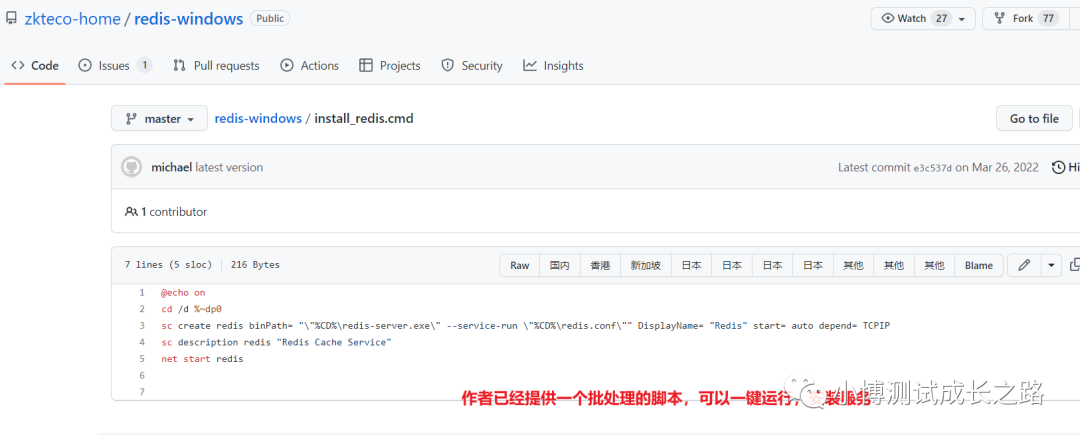Click the install_redis.cmd file name text

coord(364,119)
